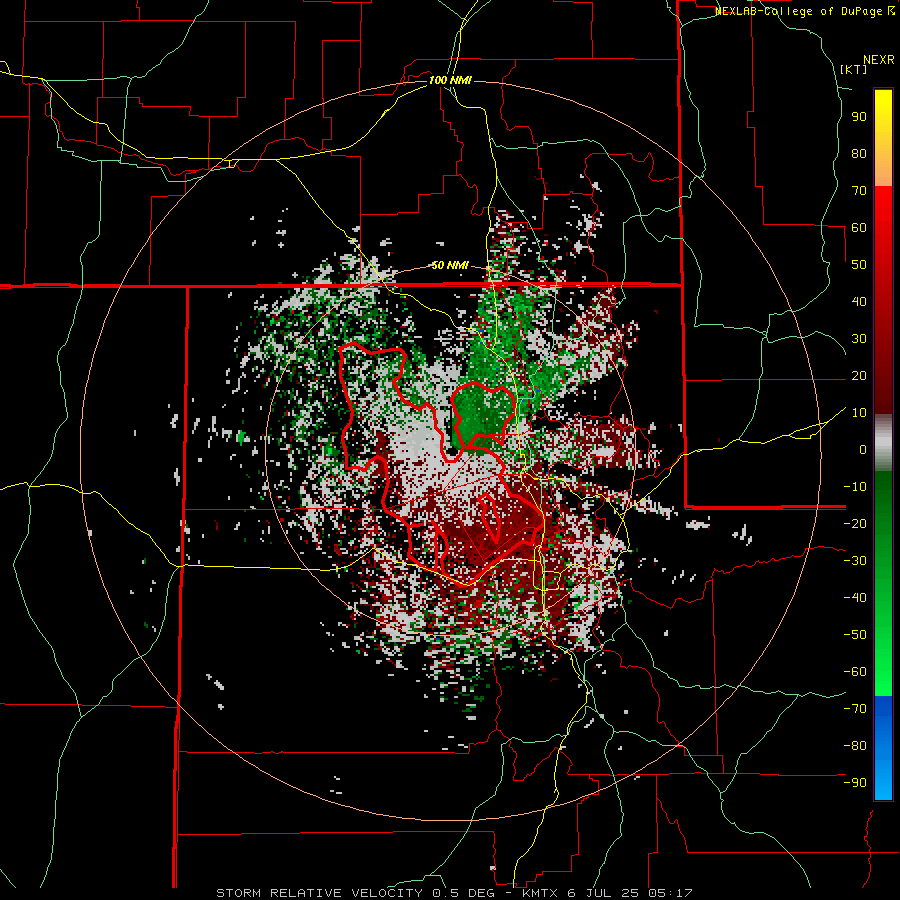Pick the light blue bottom color bar segment
Screen dimensions: 900x900
883,778
